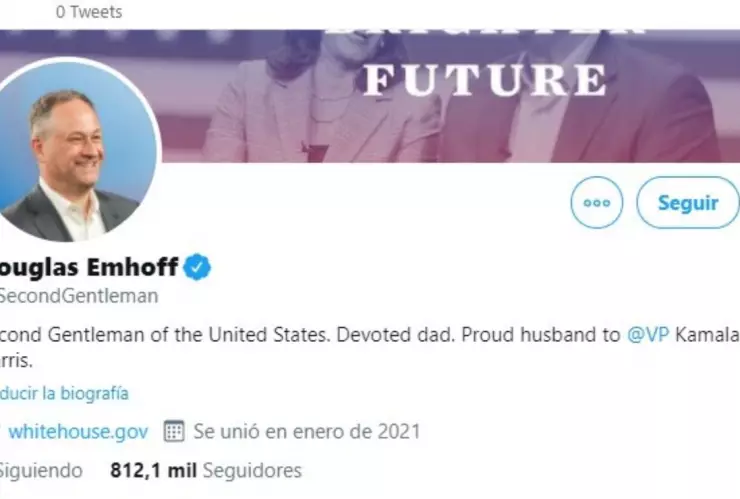Click the SecondGentleman username handle
This screenshot has height=499, width=740.
coord(80,296)
